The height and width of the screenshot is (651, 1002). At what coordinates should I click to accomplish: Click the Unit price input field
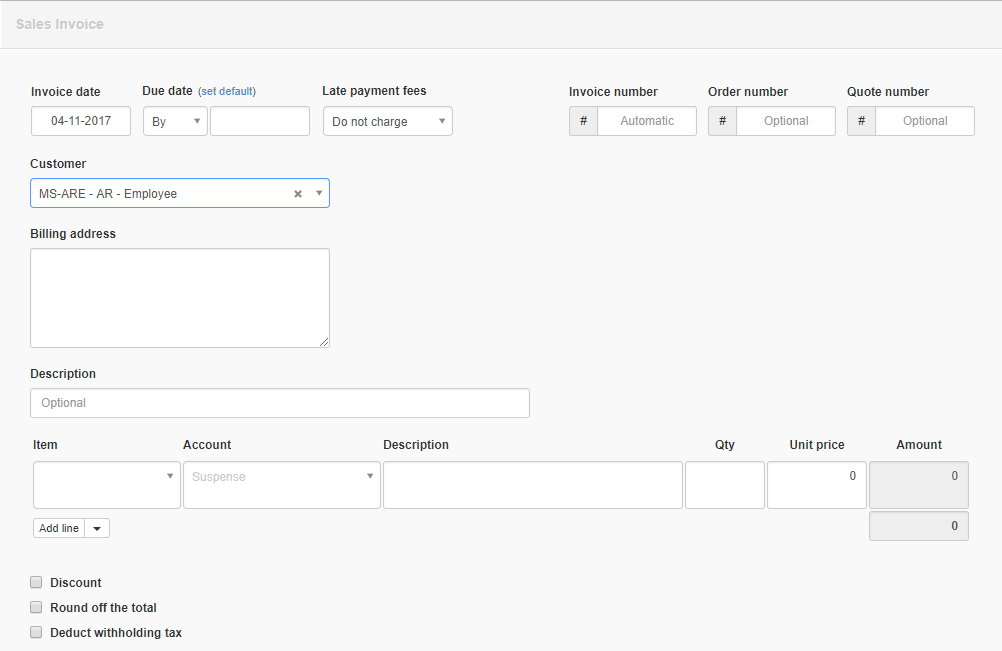click(816, 485)
